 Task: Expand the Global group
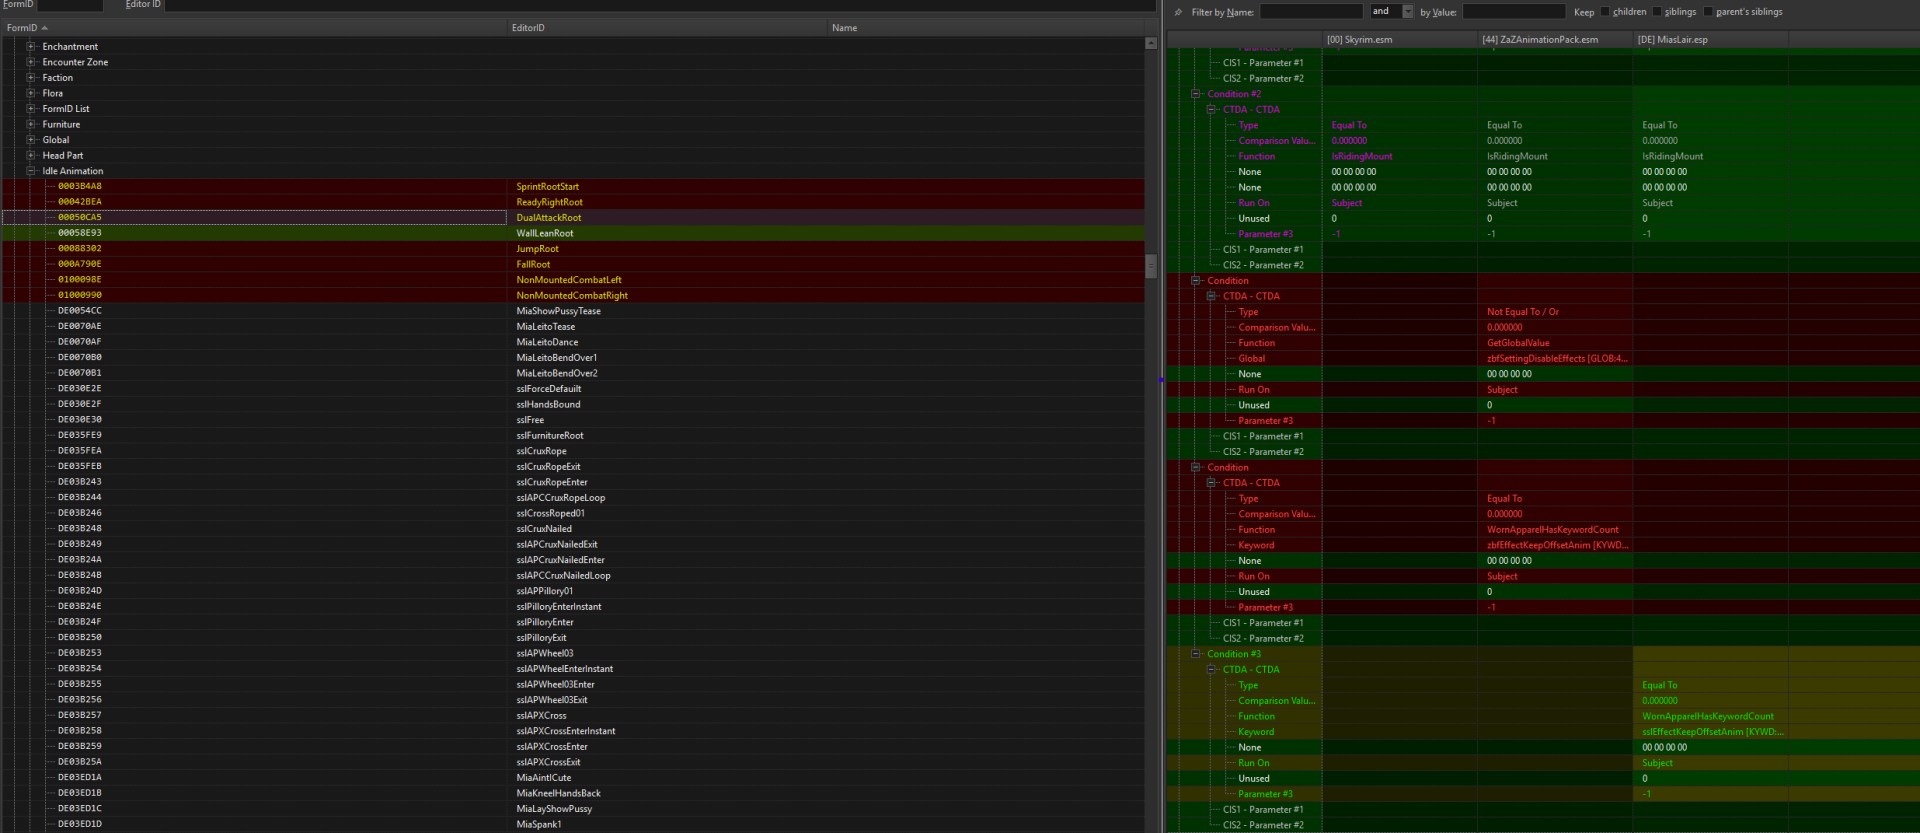coord(31,140)
